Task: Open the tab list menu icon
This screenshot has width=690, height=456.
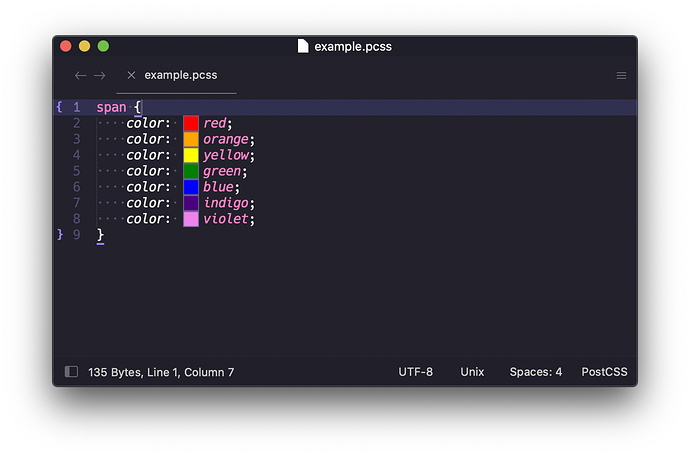Action: [x=621, y=76]
